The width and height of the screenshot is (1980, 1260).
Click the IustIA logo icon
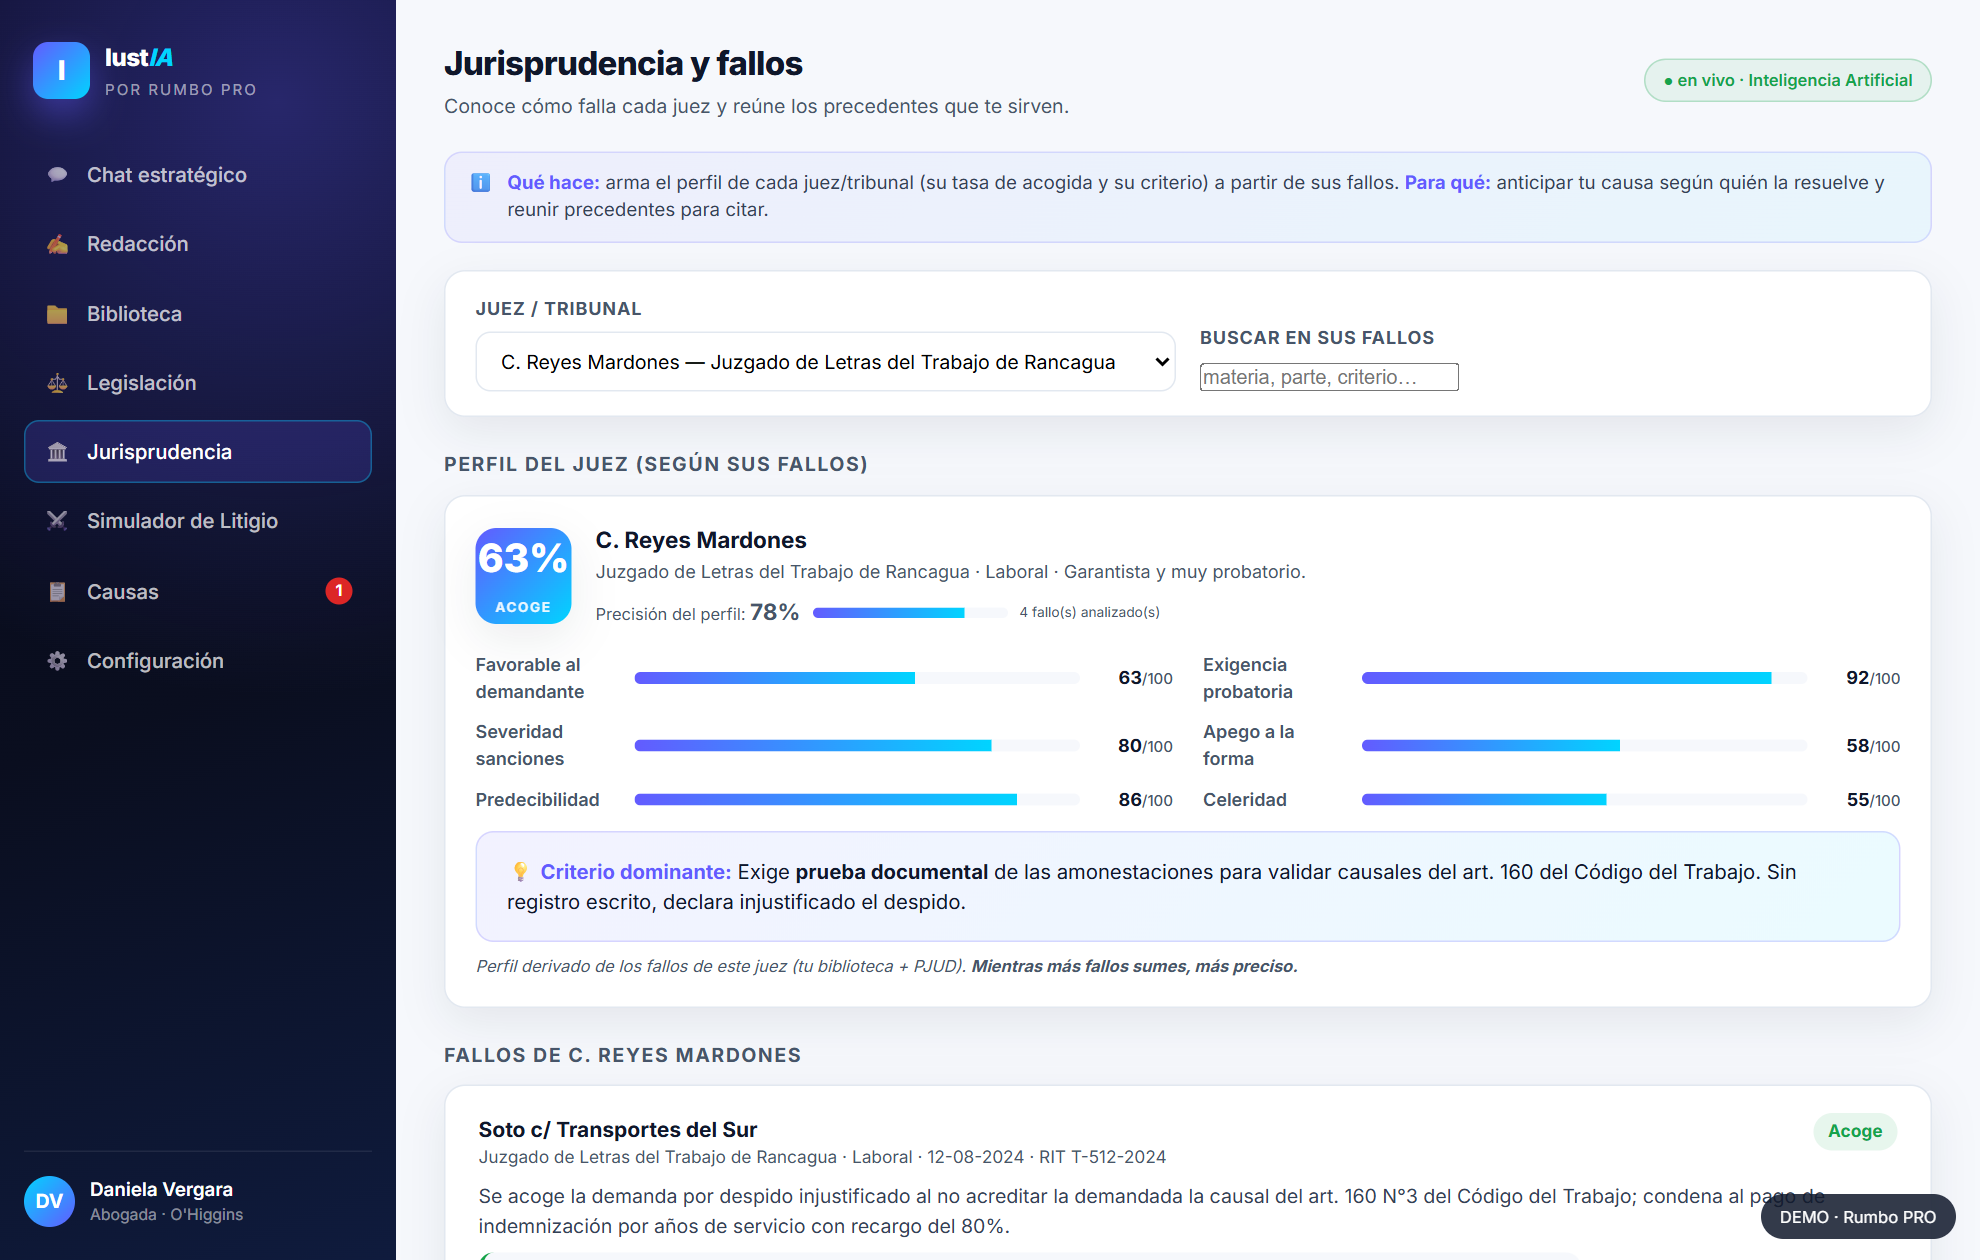61,70
